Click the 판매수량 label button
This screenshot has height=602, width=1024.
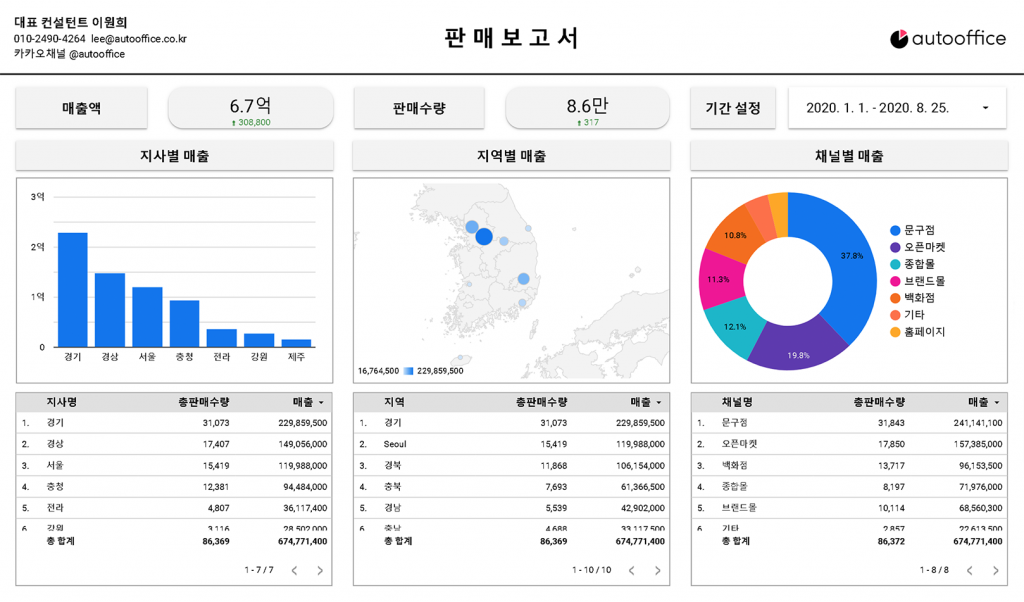tap(419, 108)
